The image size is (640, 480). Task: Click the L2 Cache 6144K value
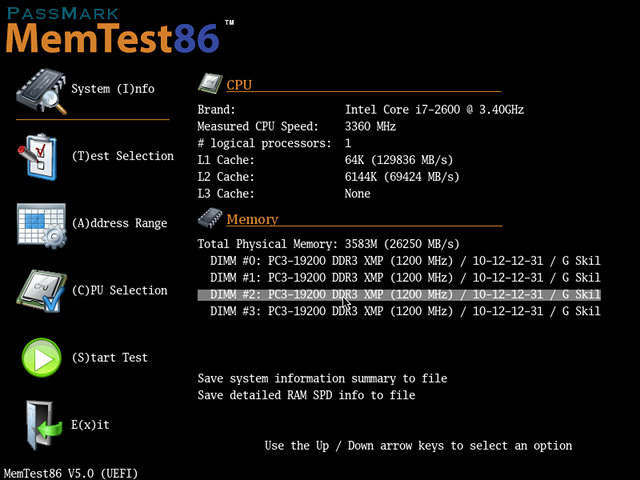click(x=402, y=177)
